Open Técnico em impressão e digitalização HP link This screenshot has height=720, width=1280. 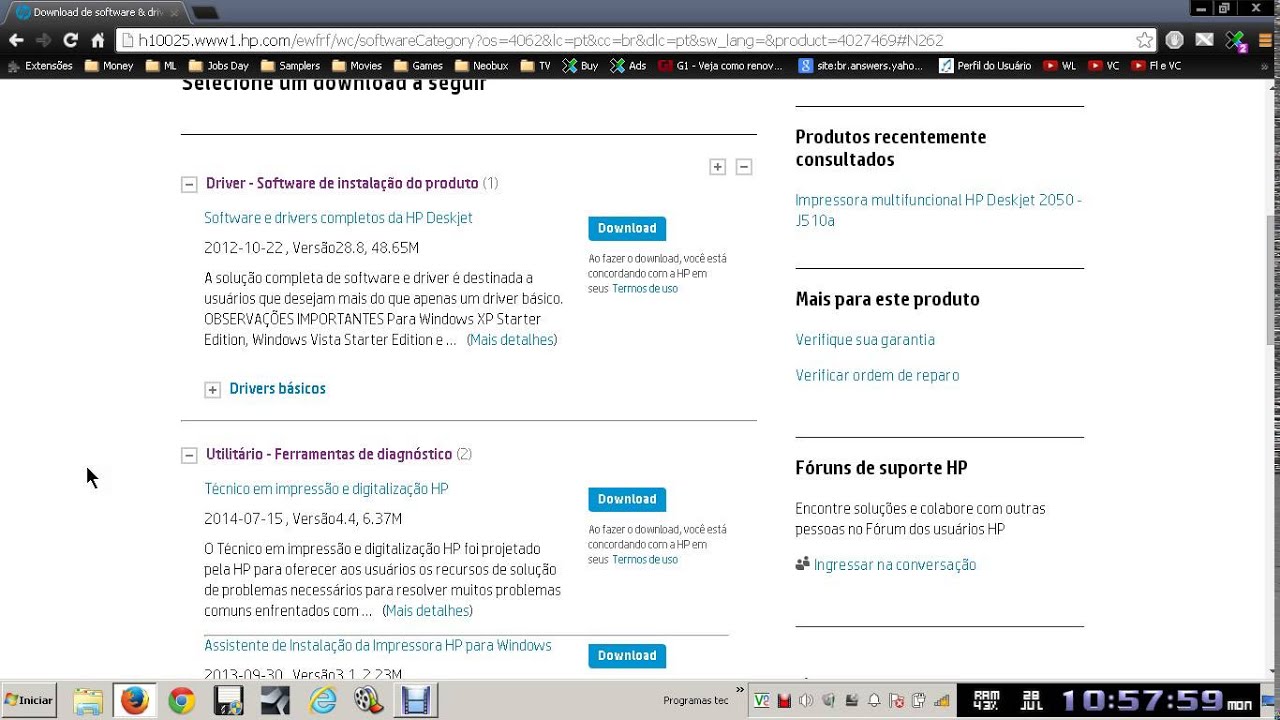click(326, 489)
